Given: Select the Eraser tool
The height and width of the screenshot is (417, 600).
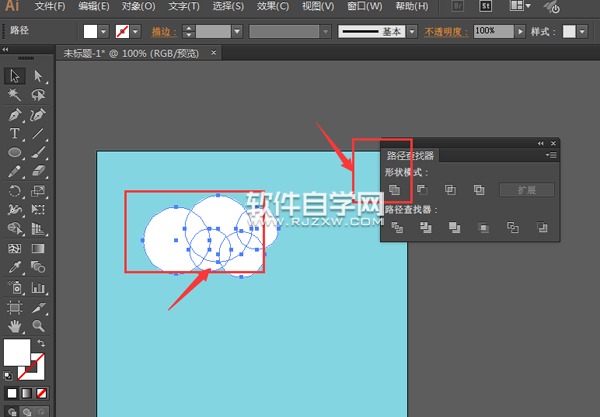Looking at the screenshot, I should coord(38,171).
